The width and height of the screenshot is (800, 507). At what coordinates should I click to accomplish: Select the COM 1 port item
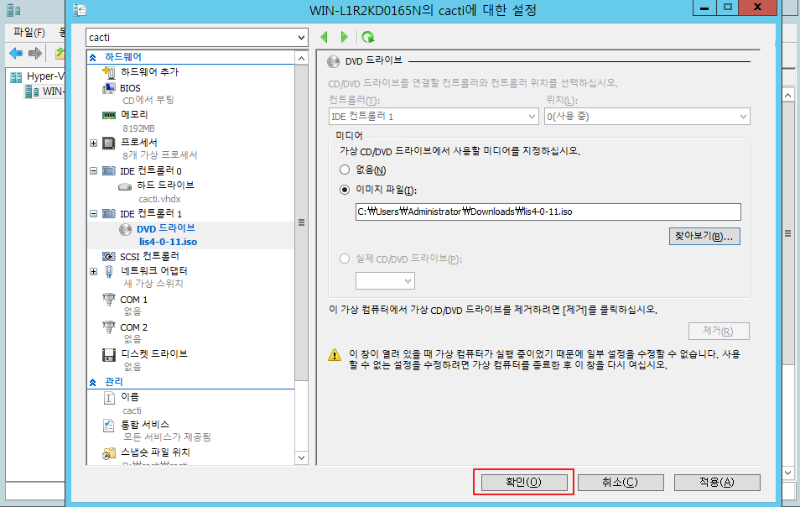pyautogui.click(x=133, y=299)
